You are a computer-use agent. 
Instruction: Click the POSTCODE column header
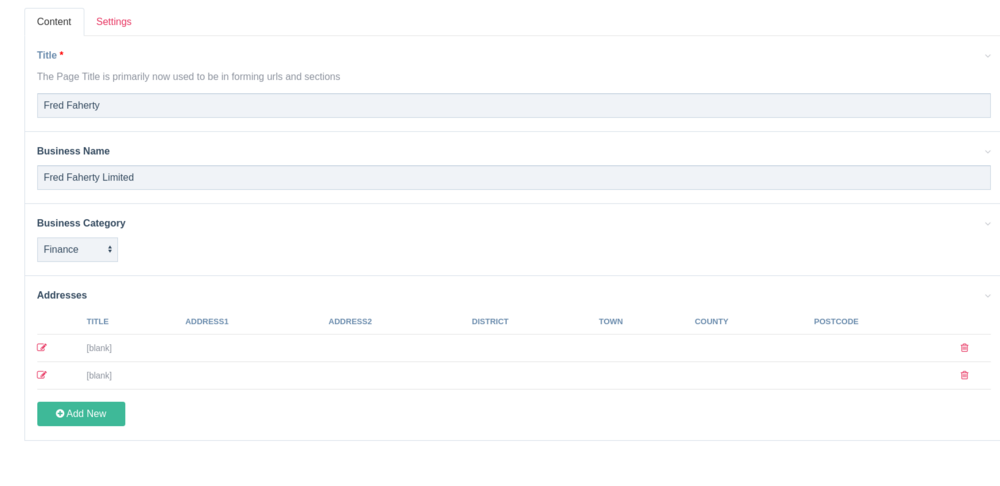point(836,322)
